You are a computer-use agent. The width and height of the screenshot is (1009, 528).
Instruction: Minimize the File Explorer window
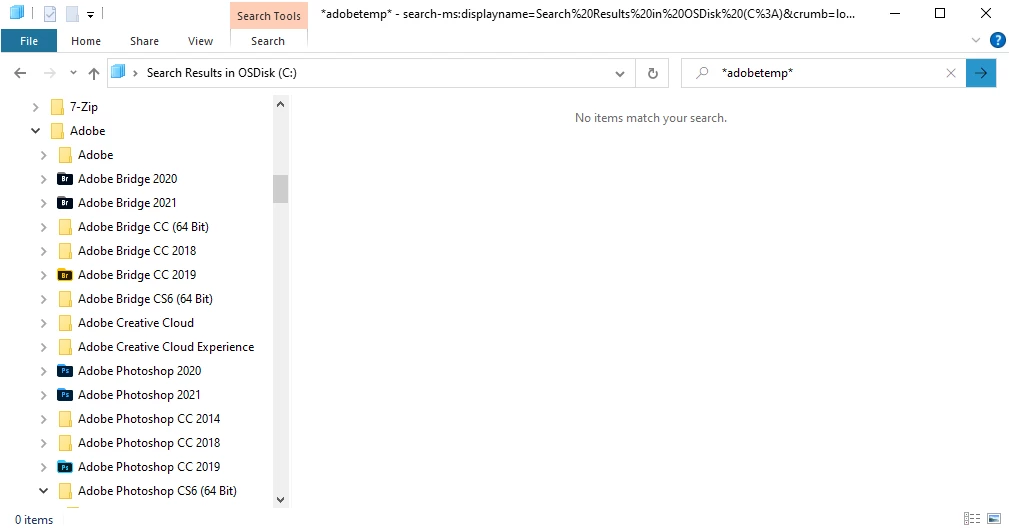pos(894,14)
